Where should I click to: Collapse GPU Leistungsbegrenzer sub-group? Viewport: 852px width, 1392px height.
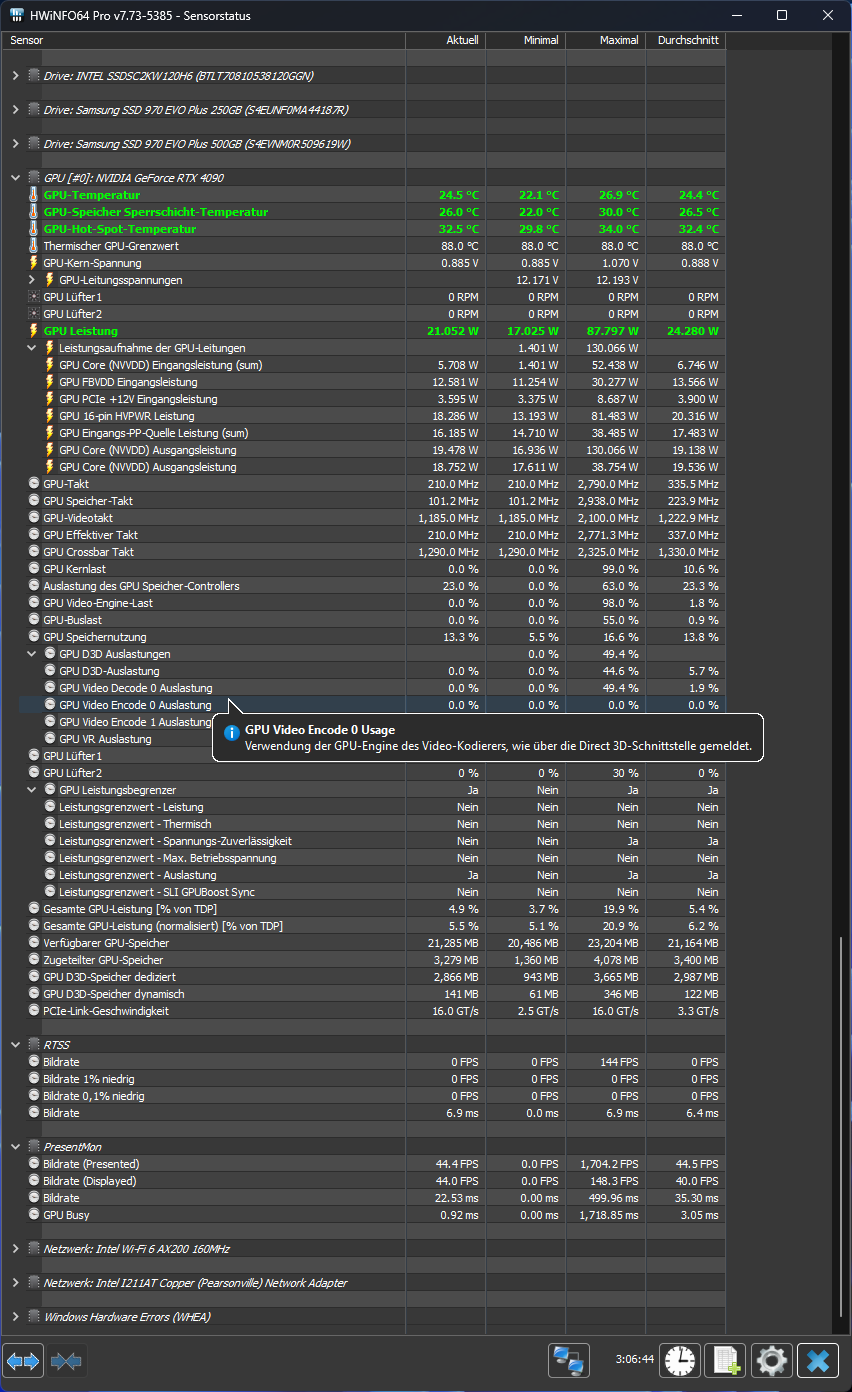click(33, 790)
